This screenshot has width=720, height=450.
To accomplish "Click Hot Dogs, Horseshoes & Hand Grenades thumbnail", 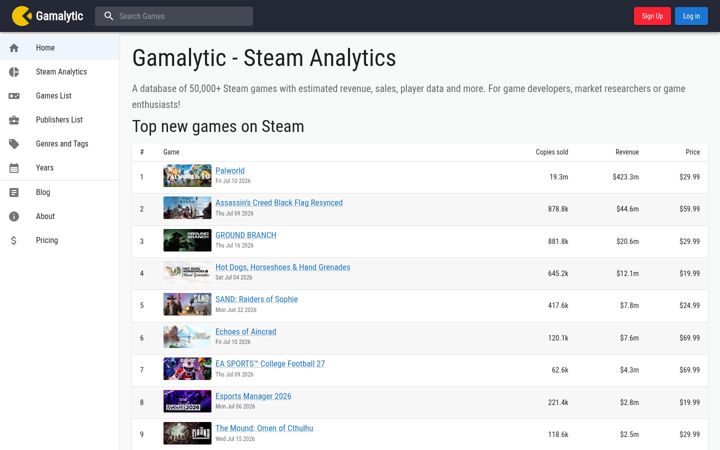I will [x=187, y=272].
